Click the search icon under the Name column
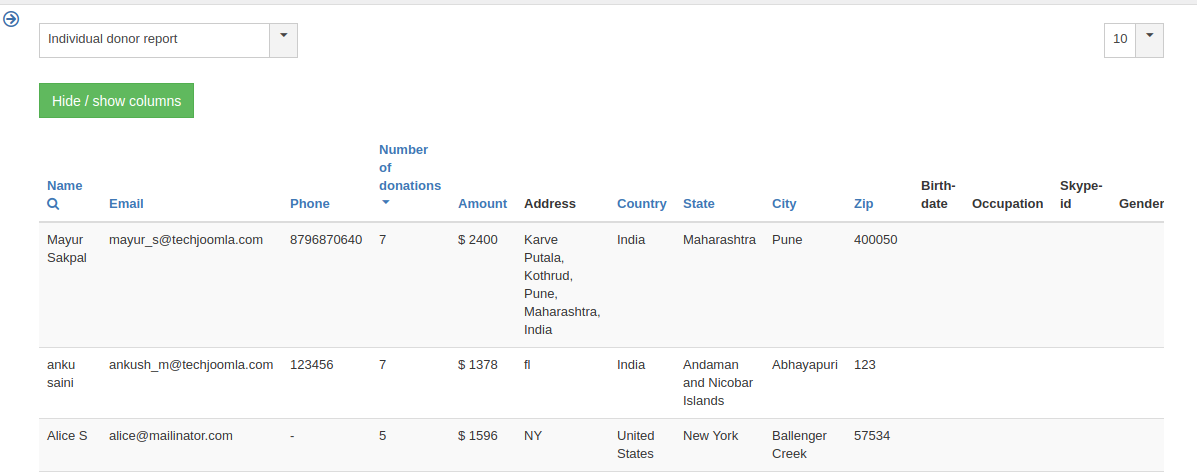 tap(53, 204)
